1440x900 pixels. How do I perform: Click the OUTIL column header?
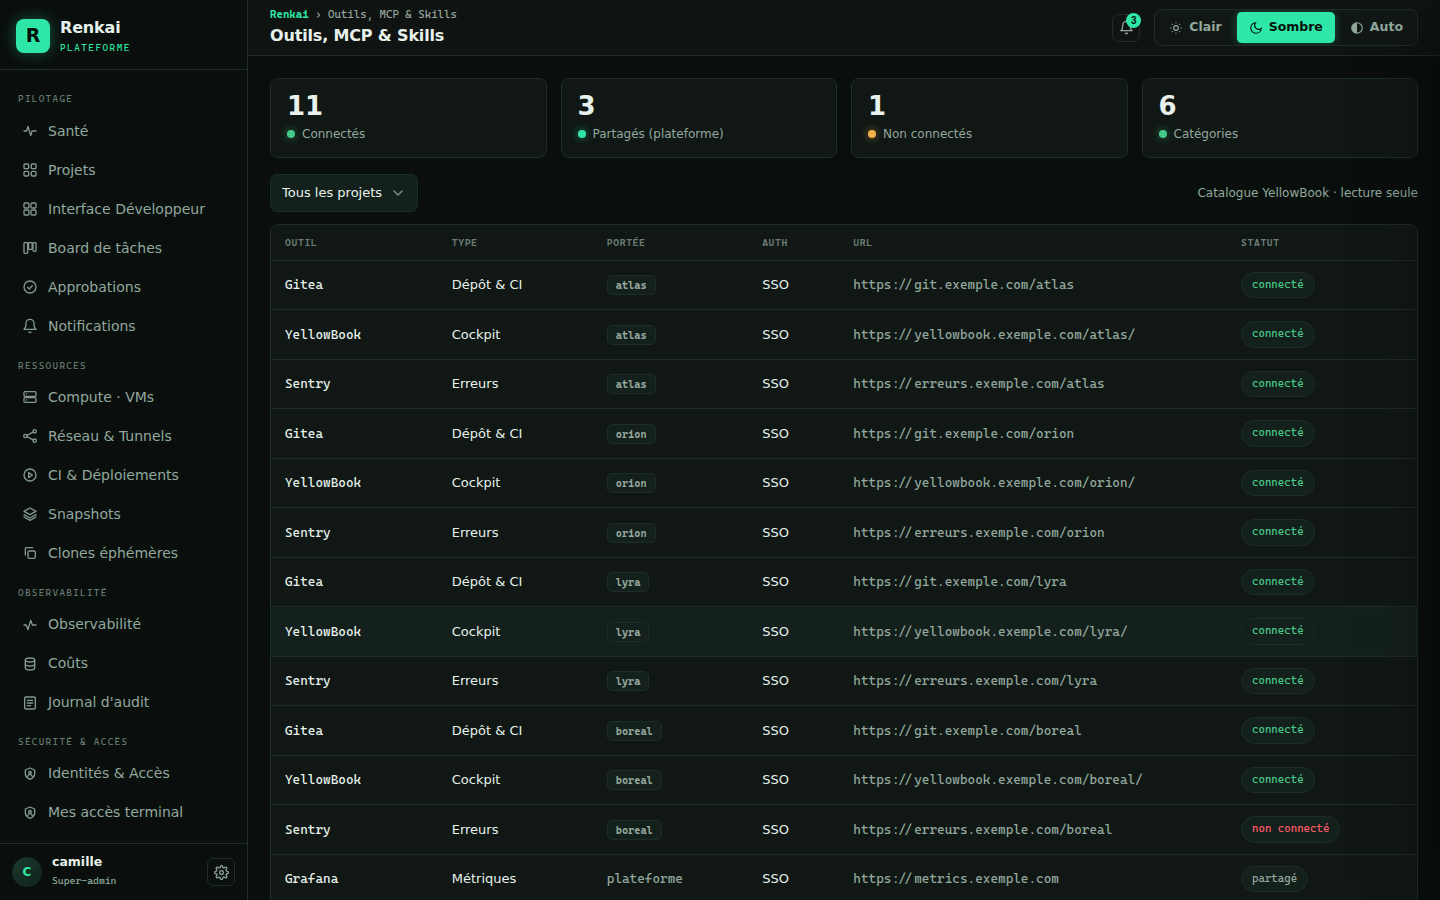click(x=300, y=243)
